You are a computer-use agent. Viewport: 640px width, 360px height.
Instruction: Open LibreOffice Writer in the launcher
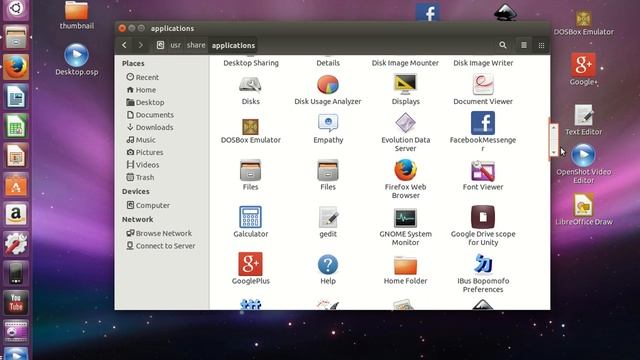tap(16, 97)
